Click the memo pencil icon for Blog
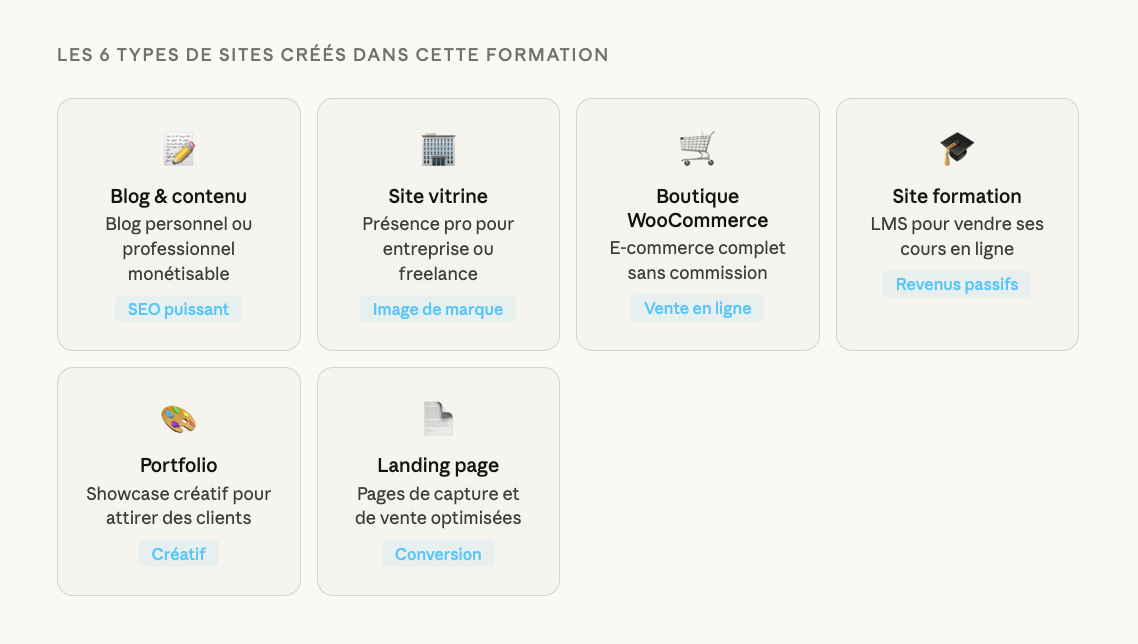 [x=179, y=150]
